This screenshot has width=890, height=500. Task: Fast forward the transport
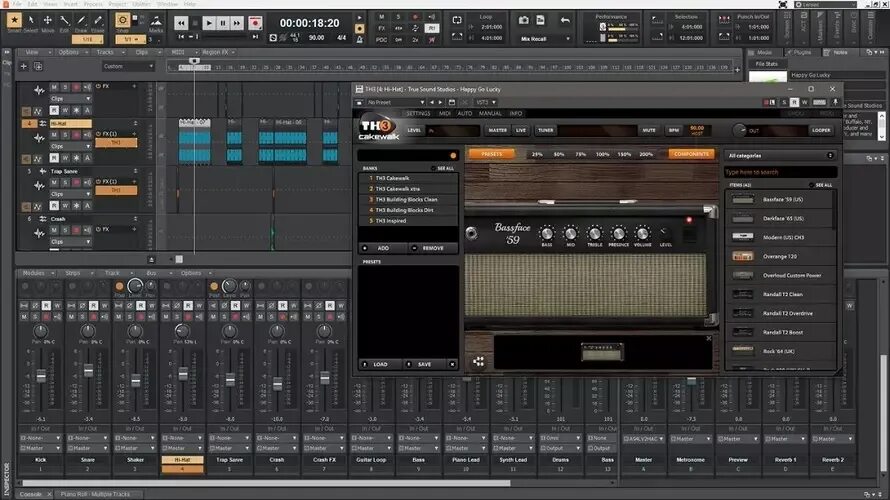pos(237,23)
